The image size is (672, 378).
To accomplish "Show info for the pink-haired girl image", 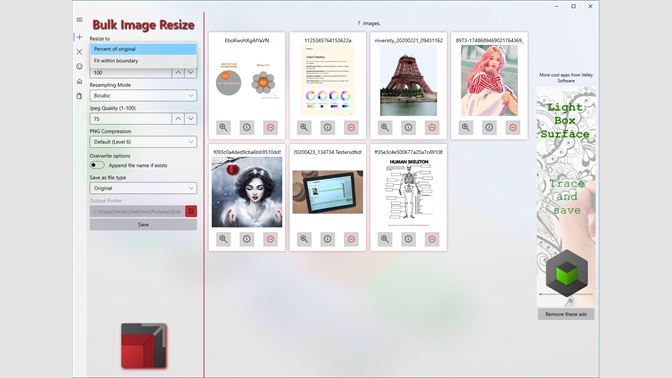I will (489, 127).
